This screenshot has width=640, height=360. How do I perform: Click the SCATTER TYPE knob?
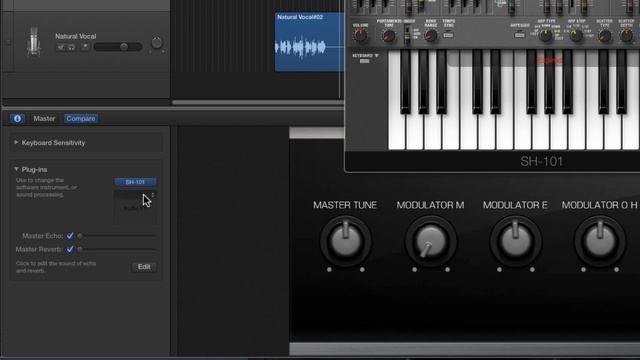(604, 36)
